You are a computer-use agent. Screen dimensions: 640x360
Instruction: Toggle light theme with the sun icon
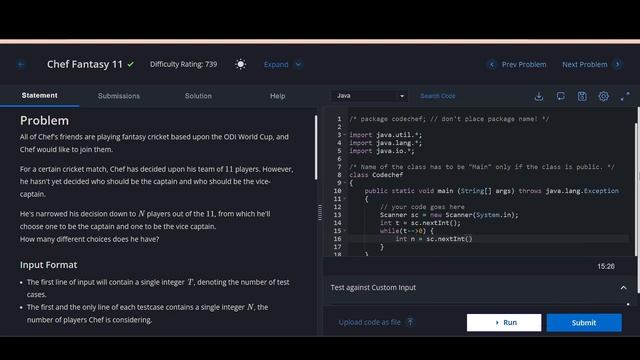(240, 64)
